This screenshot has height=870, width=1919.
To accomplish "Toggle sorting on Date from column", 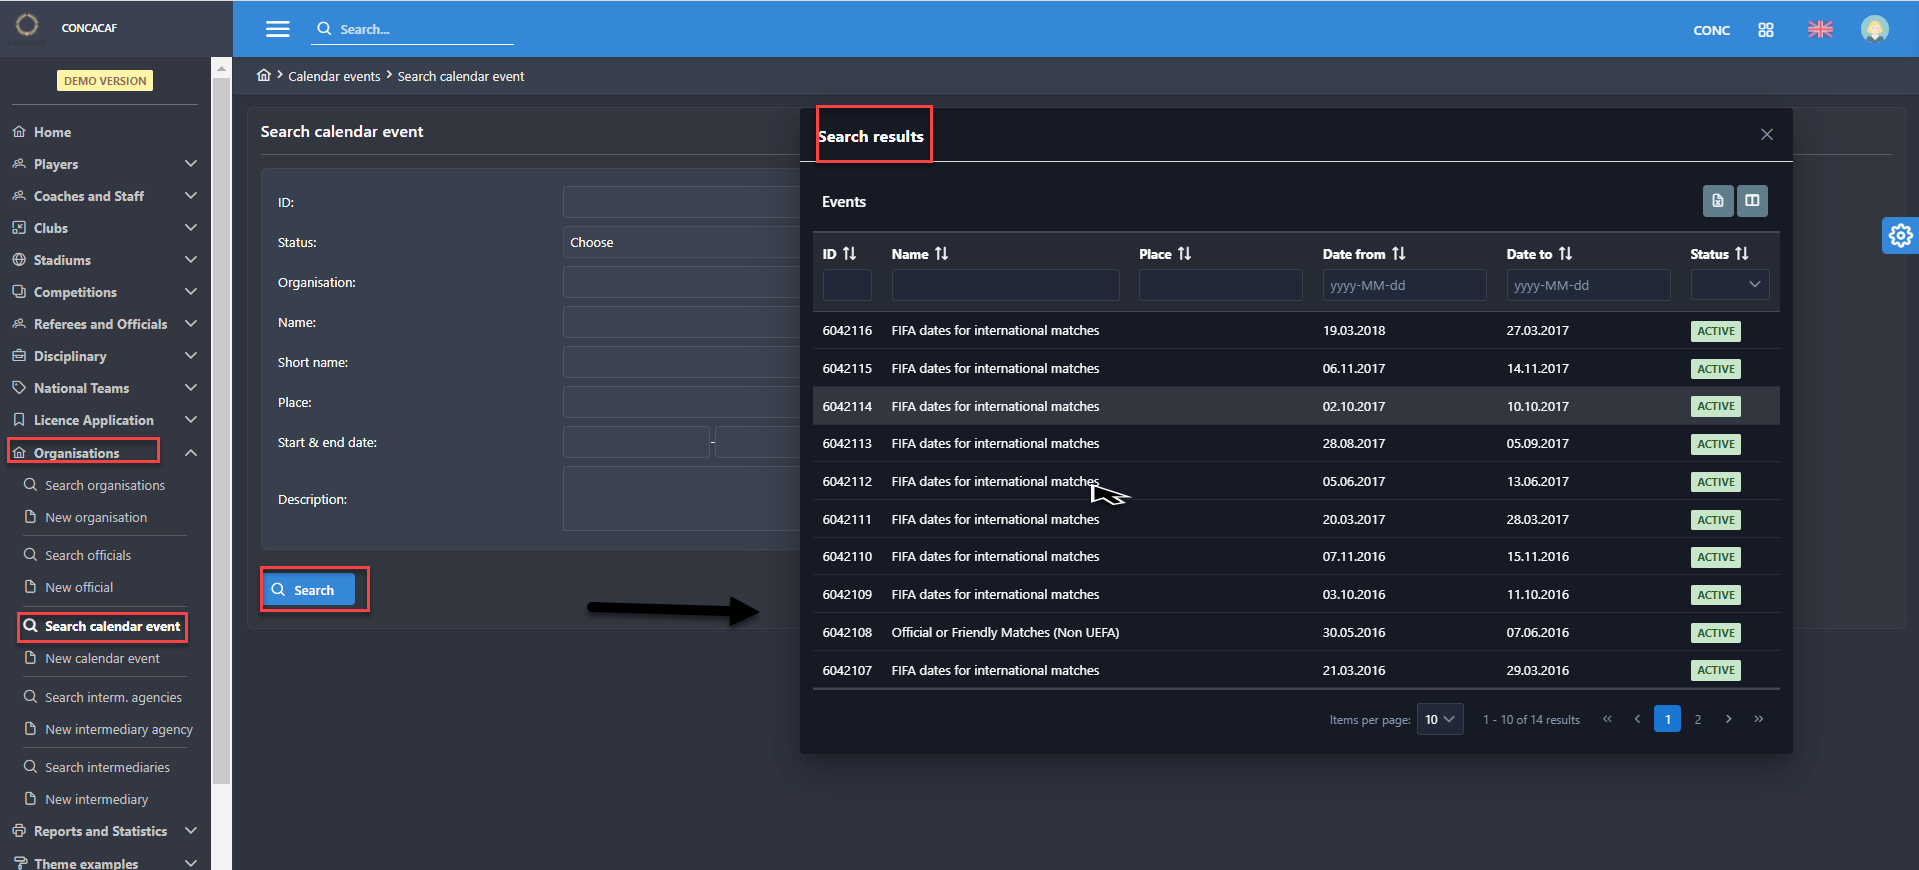I will [1398, 254].
